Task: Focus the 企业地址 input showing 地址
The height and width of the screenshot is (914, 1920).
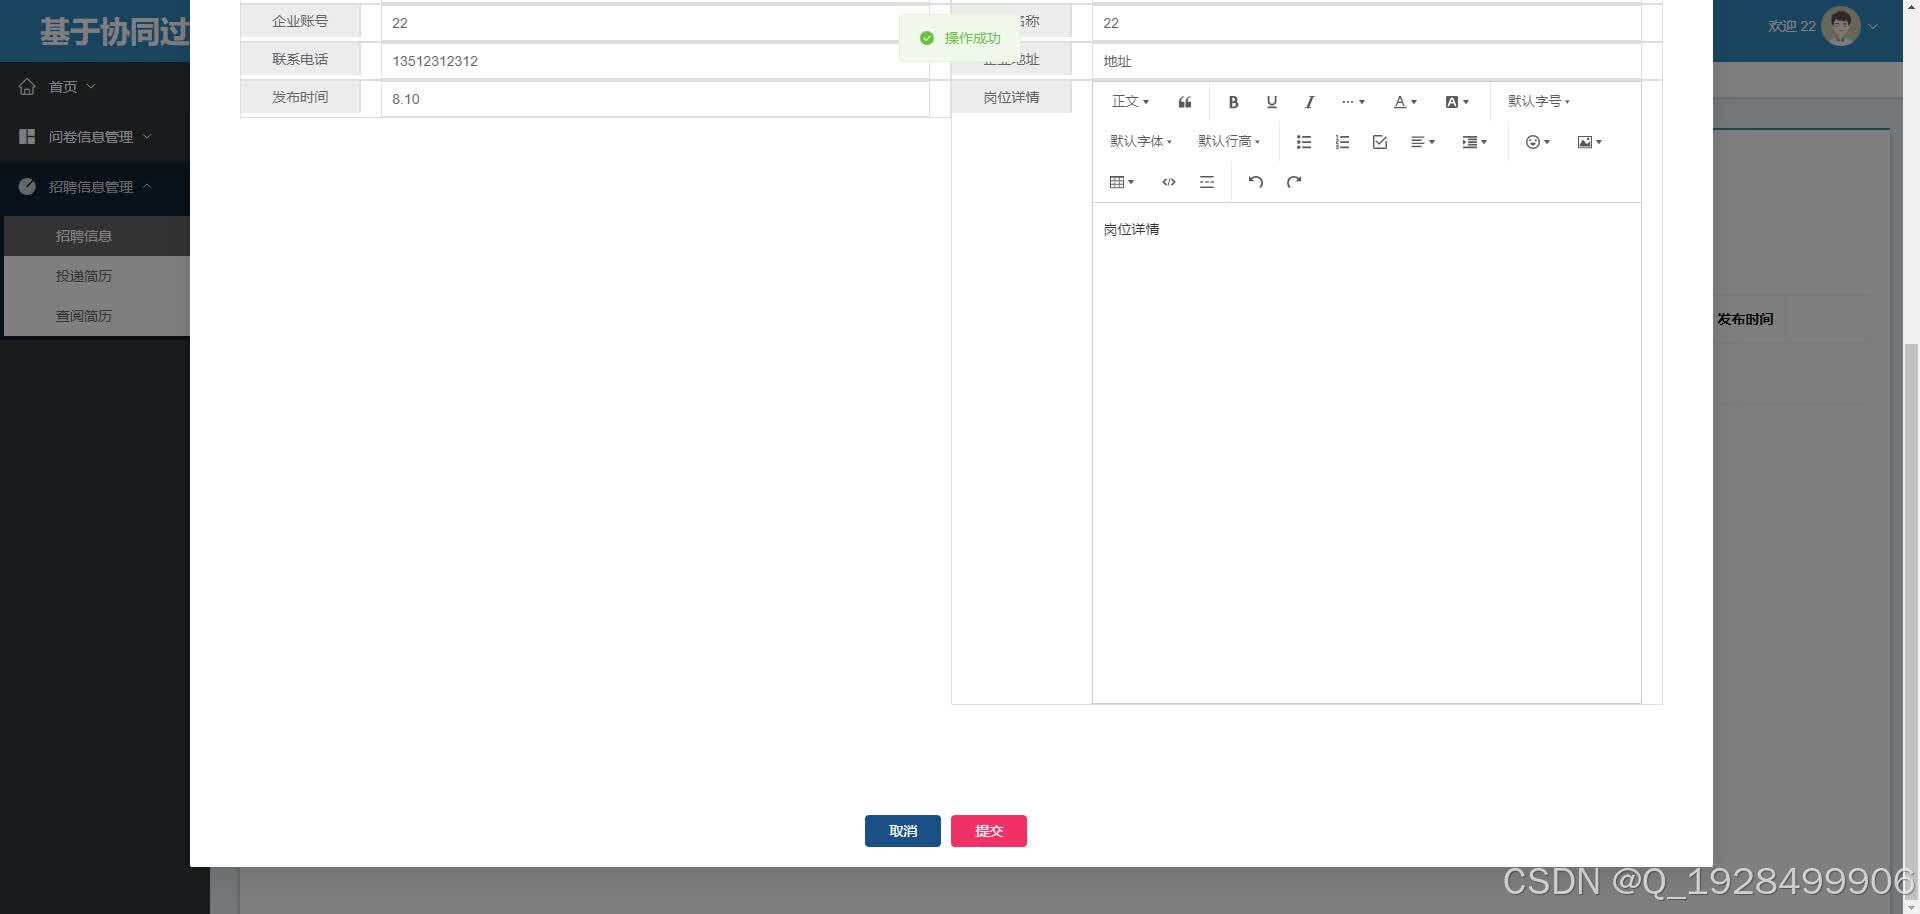Action: 1366,61
